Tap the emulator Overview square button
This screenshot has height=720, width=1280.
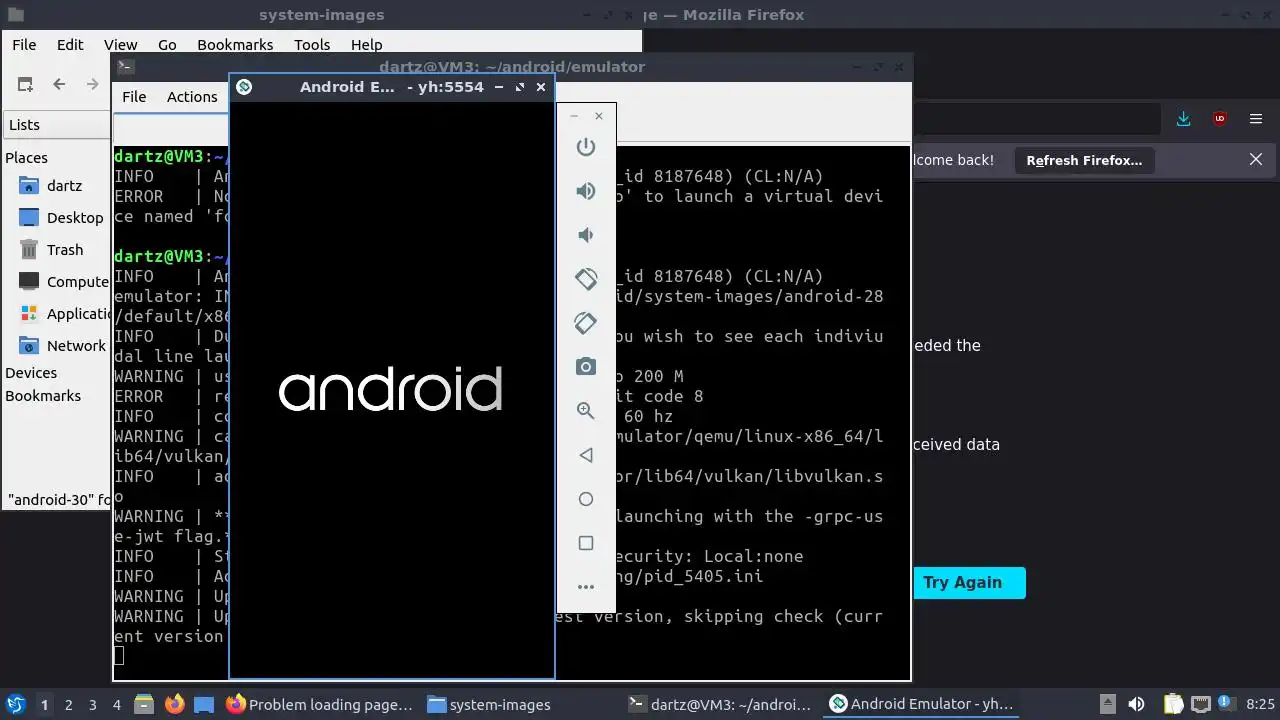click(586, 543)
